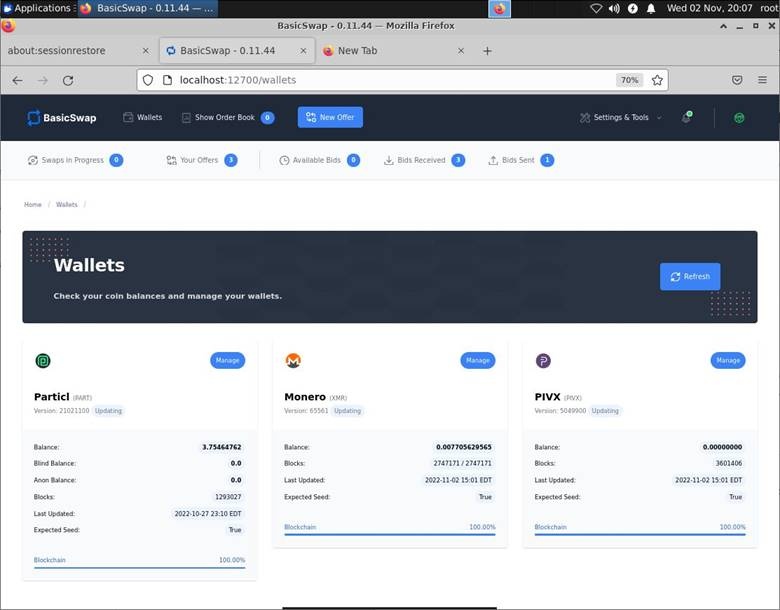Manage the Monero wallet
This screenshot has height=610, width=780.
coord(478,360)
